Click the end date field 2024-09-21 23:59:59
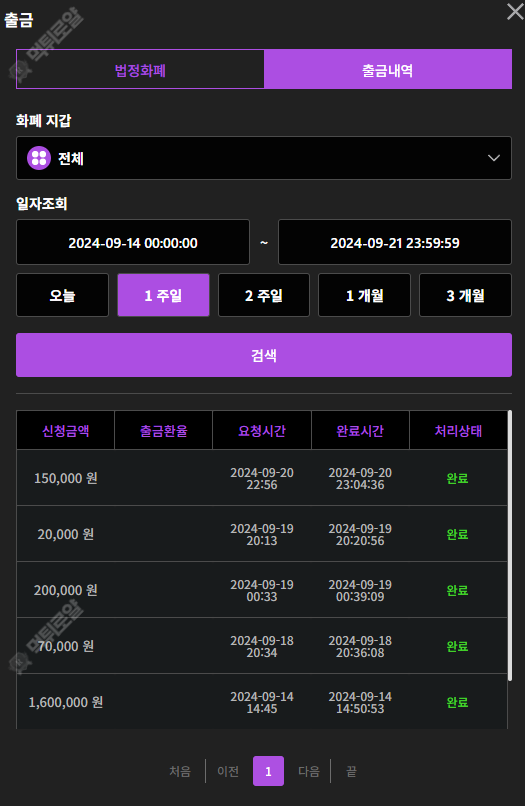The height and width of the screenshot is (806, 525). pos(395,242)
